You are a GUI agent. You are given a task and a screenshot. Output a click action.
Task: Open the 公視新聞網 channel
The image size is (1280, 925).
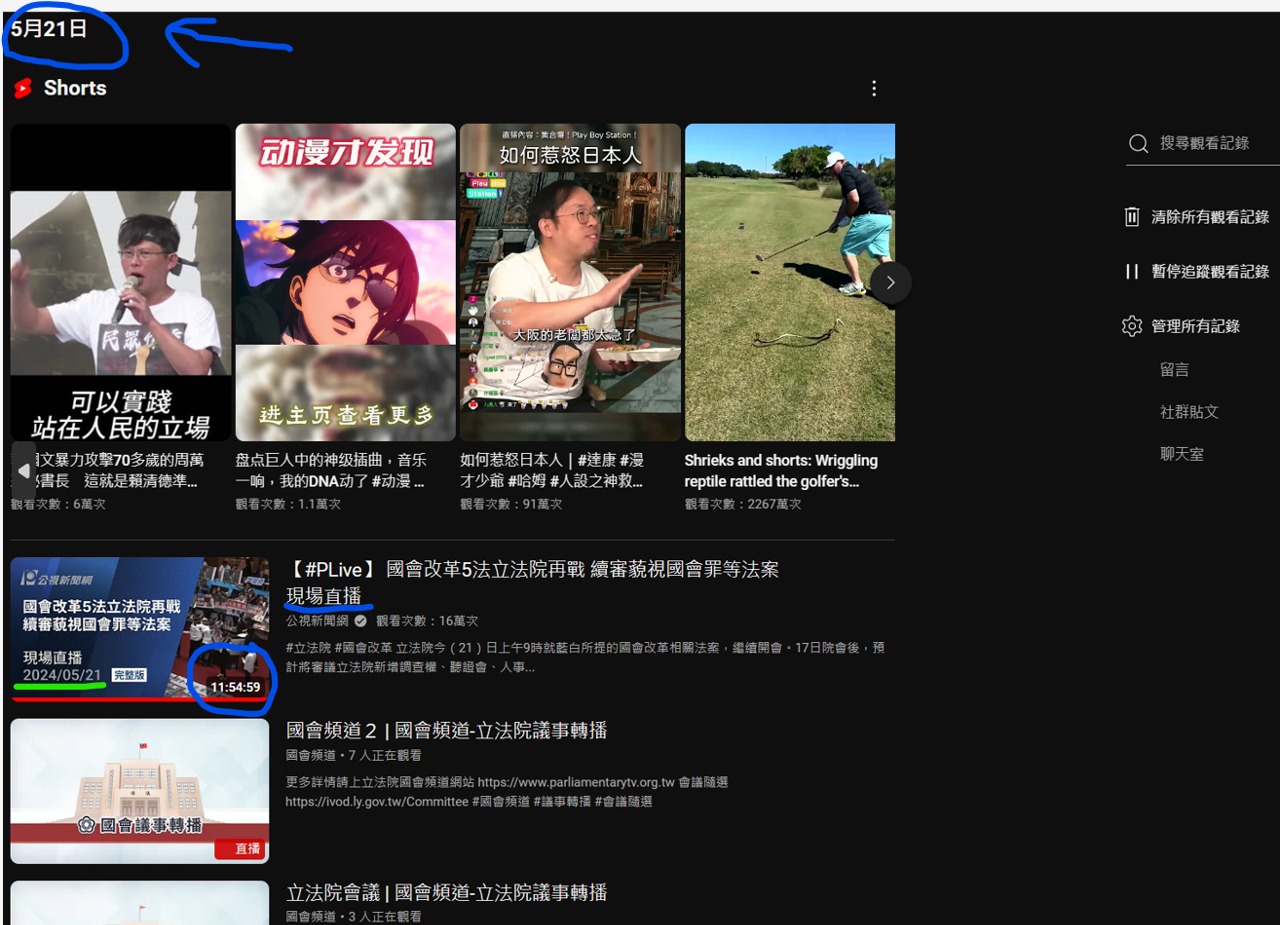[x=317, y=621]
